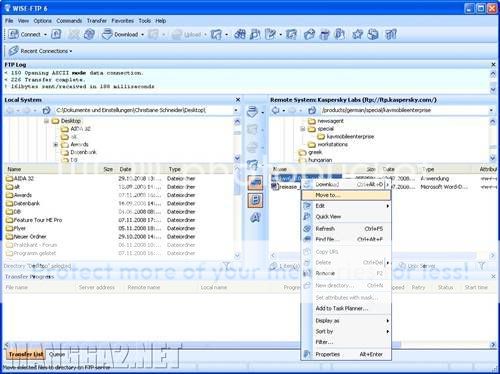500x374 pixels.
Task: Open the Help menu
Action: [161, 21]
